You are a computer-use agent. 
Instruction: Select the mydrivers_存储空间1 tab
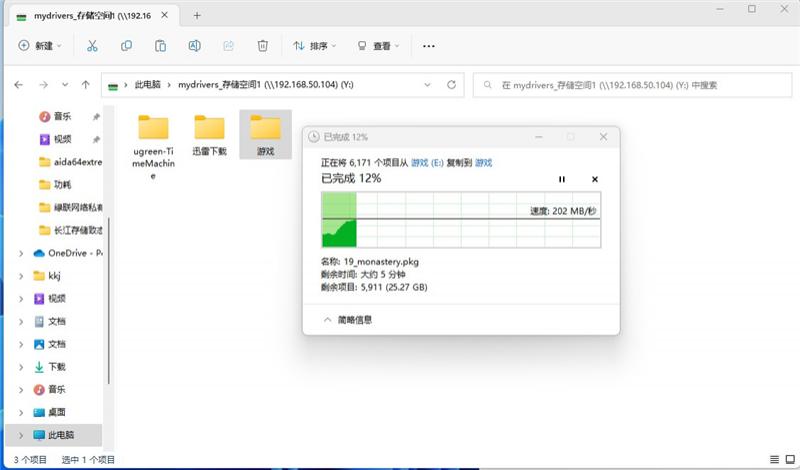coord(92,16)
